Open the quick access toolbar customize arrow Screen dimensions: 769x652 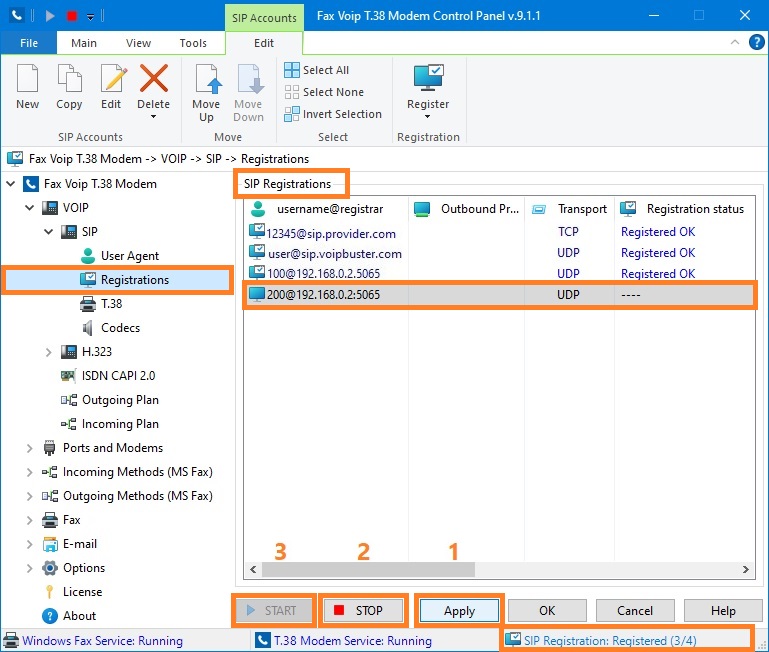tap(91, 17)
